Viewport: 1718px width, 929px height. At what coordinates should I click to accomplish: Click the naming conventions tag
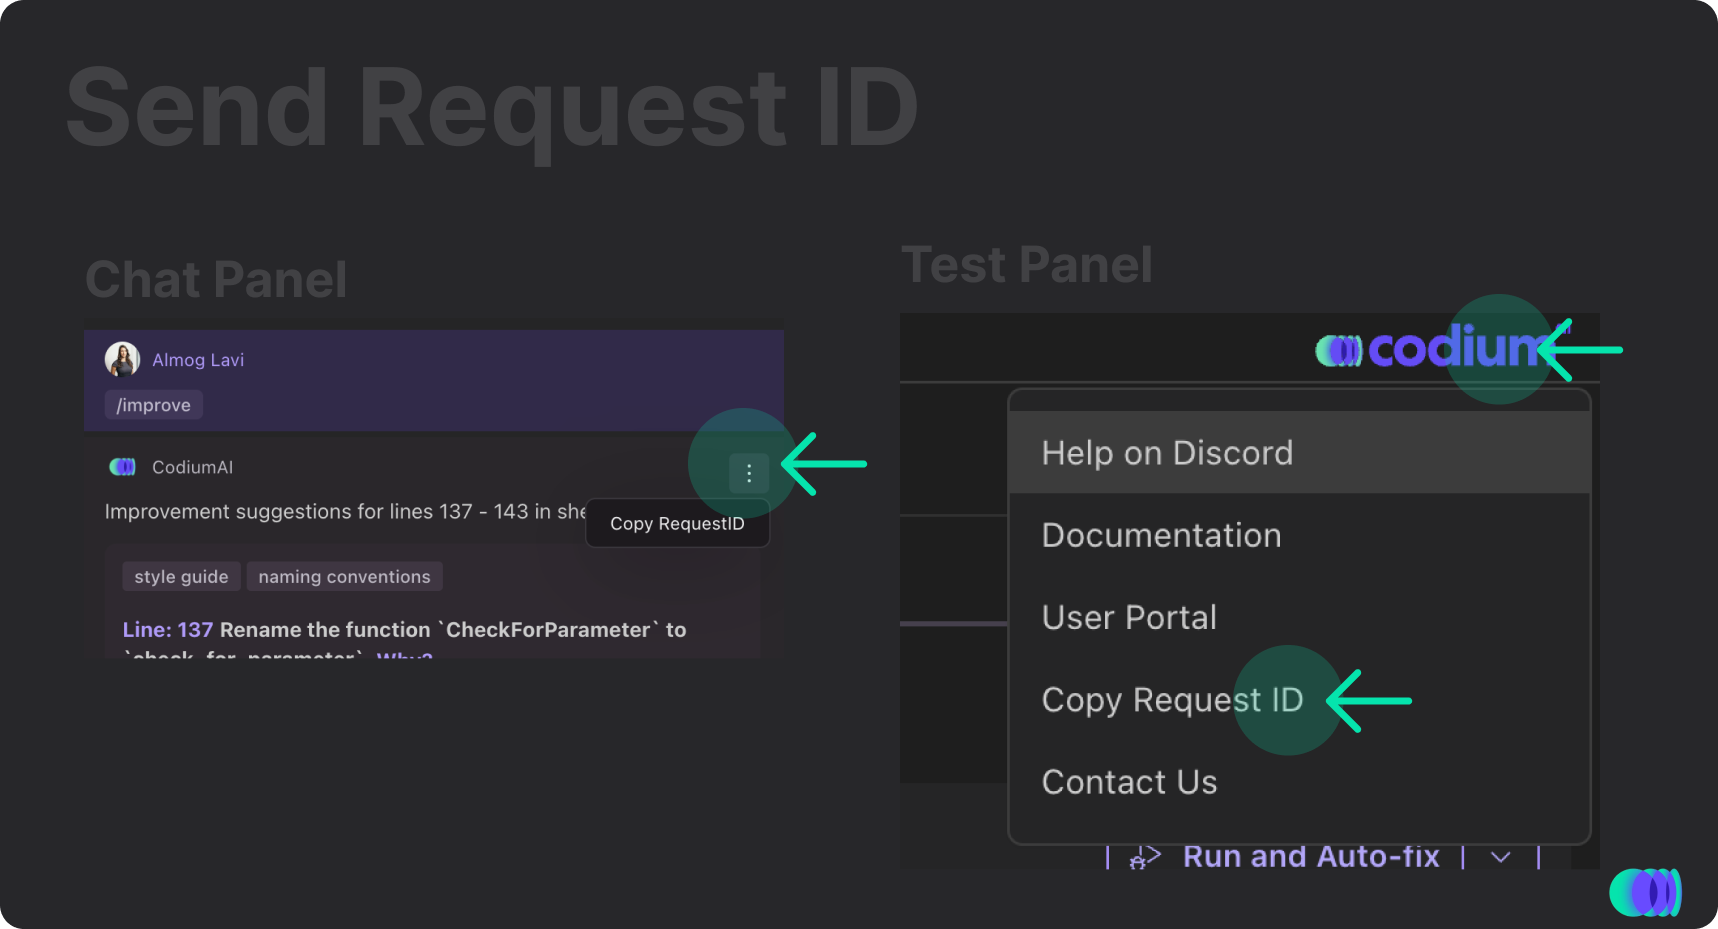tap(344, 577)
